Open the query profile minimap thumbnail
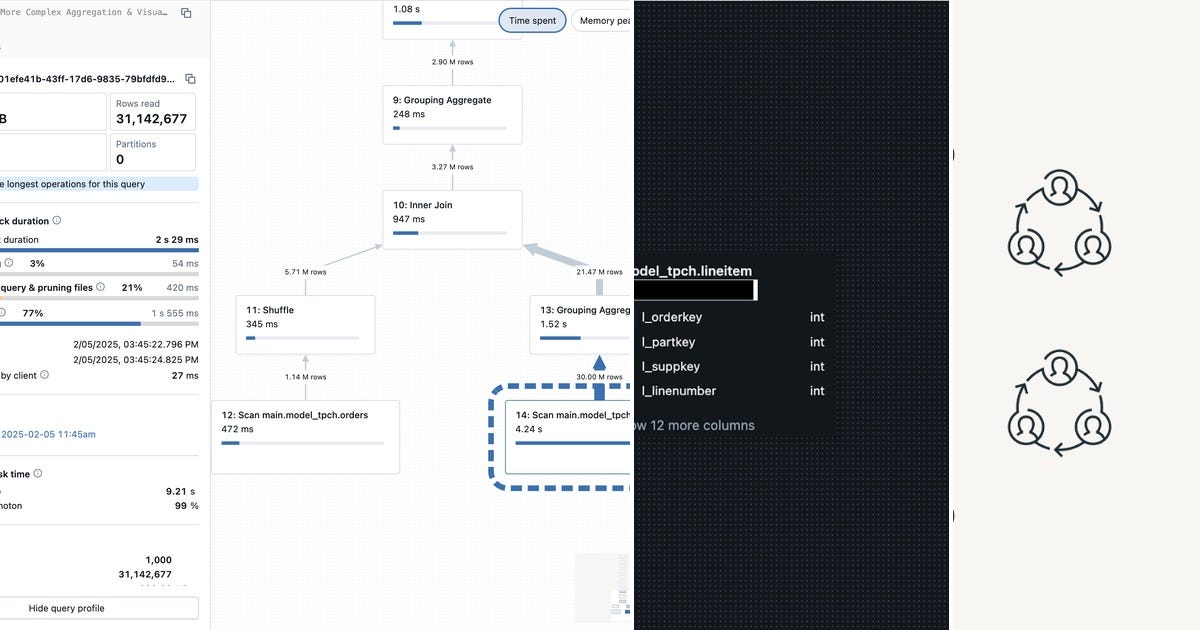 click(x=602, y=587)
